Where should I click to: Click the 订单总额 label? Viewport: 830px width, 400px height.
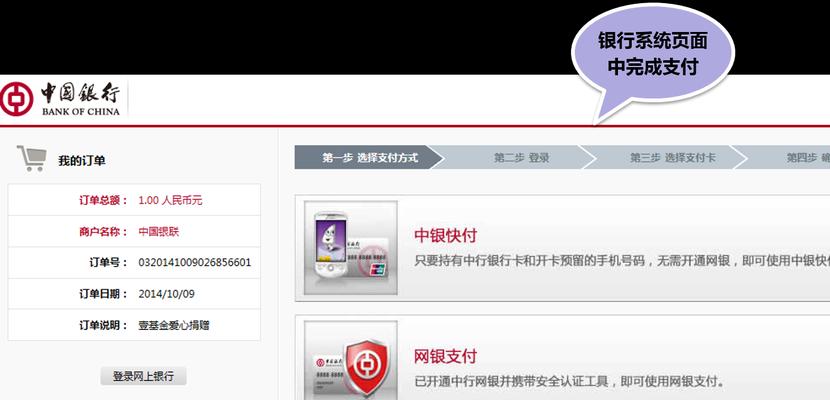pyautogui.click(x=104, y=201)
